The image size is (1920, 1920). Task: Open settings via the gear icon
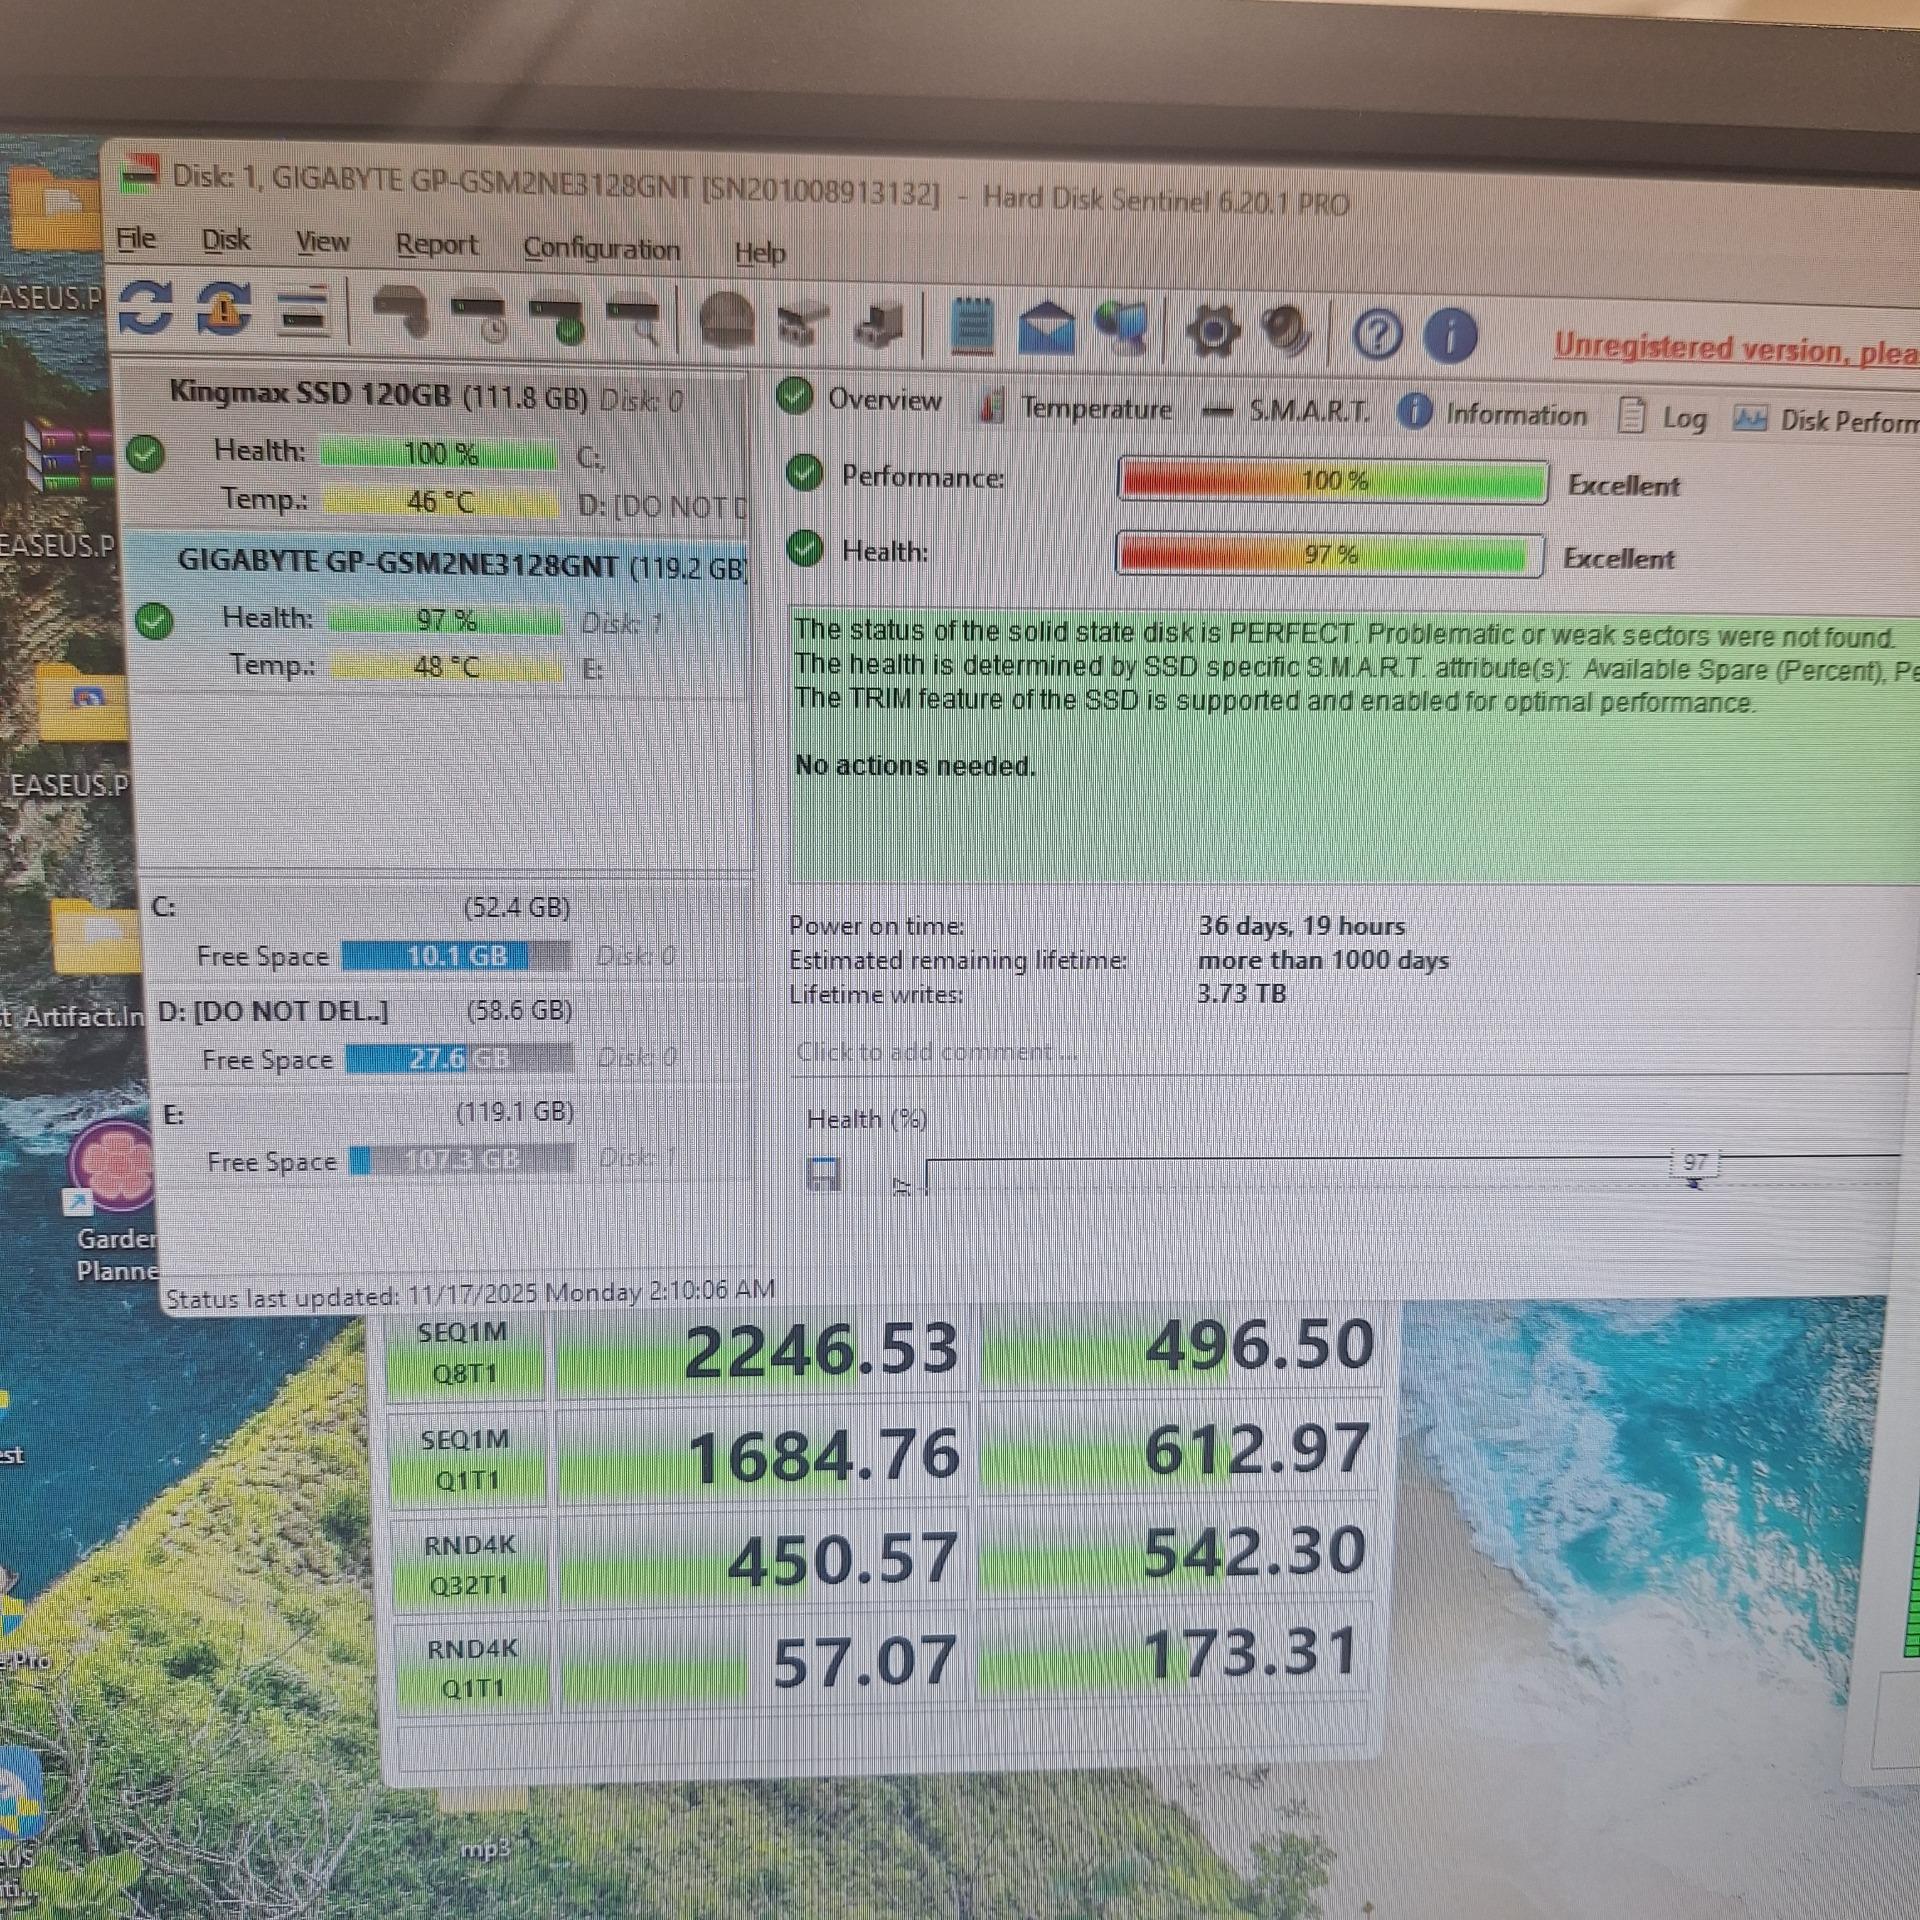point(1213,332)
